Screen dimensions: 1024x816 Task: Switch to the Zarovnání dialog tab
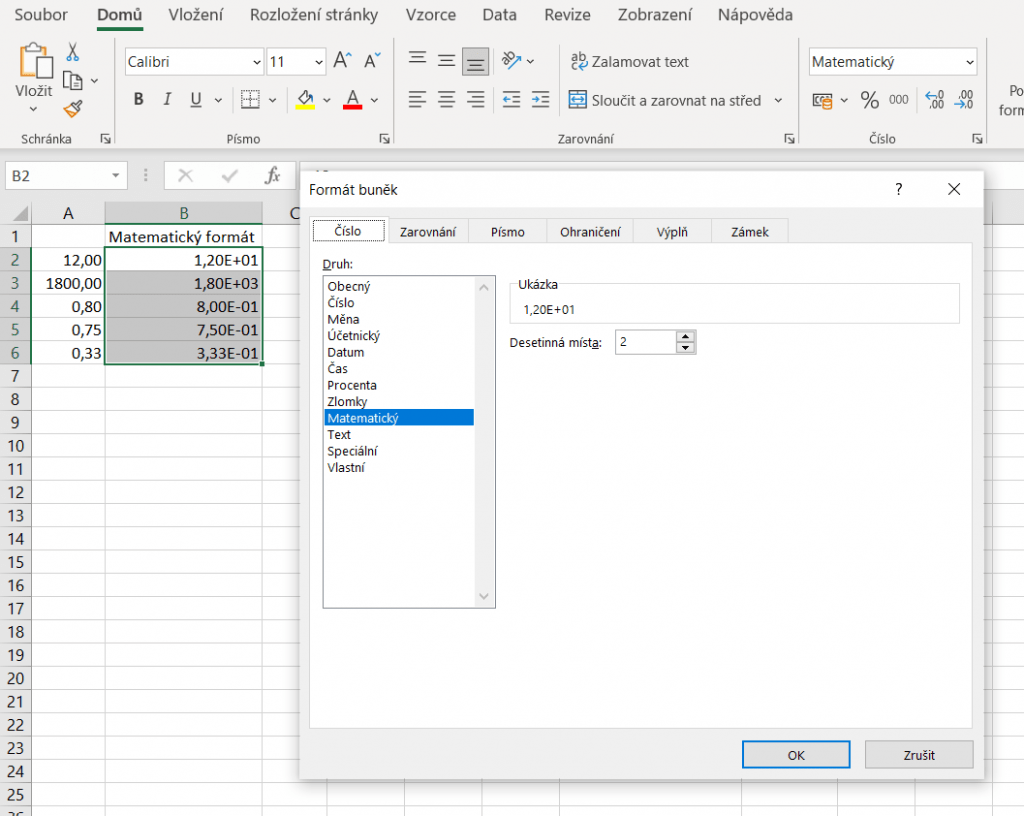click(x=428, y=232)
